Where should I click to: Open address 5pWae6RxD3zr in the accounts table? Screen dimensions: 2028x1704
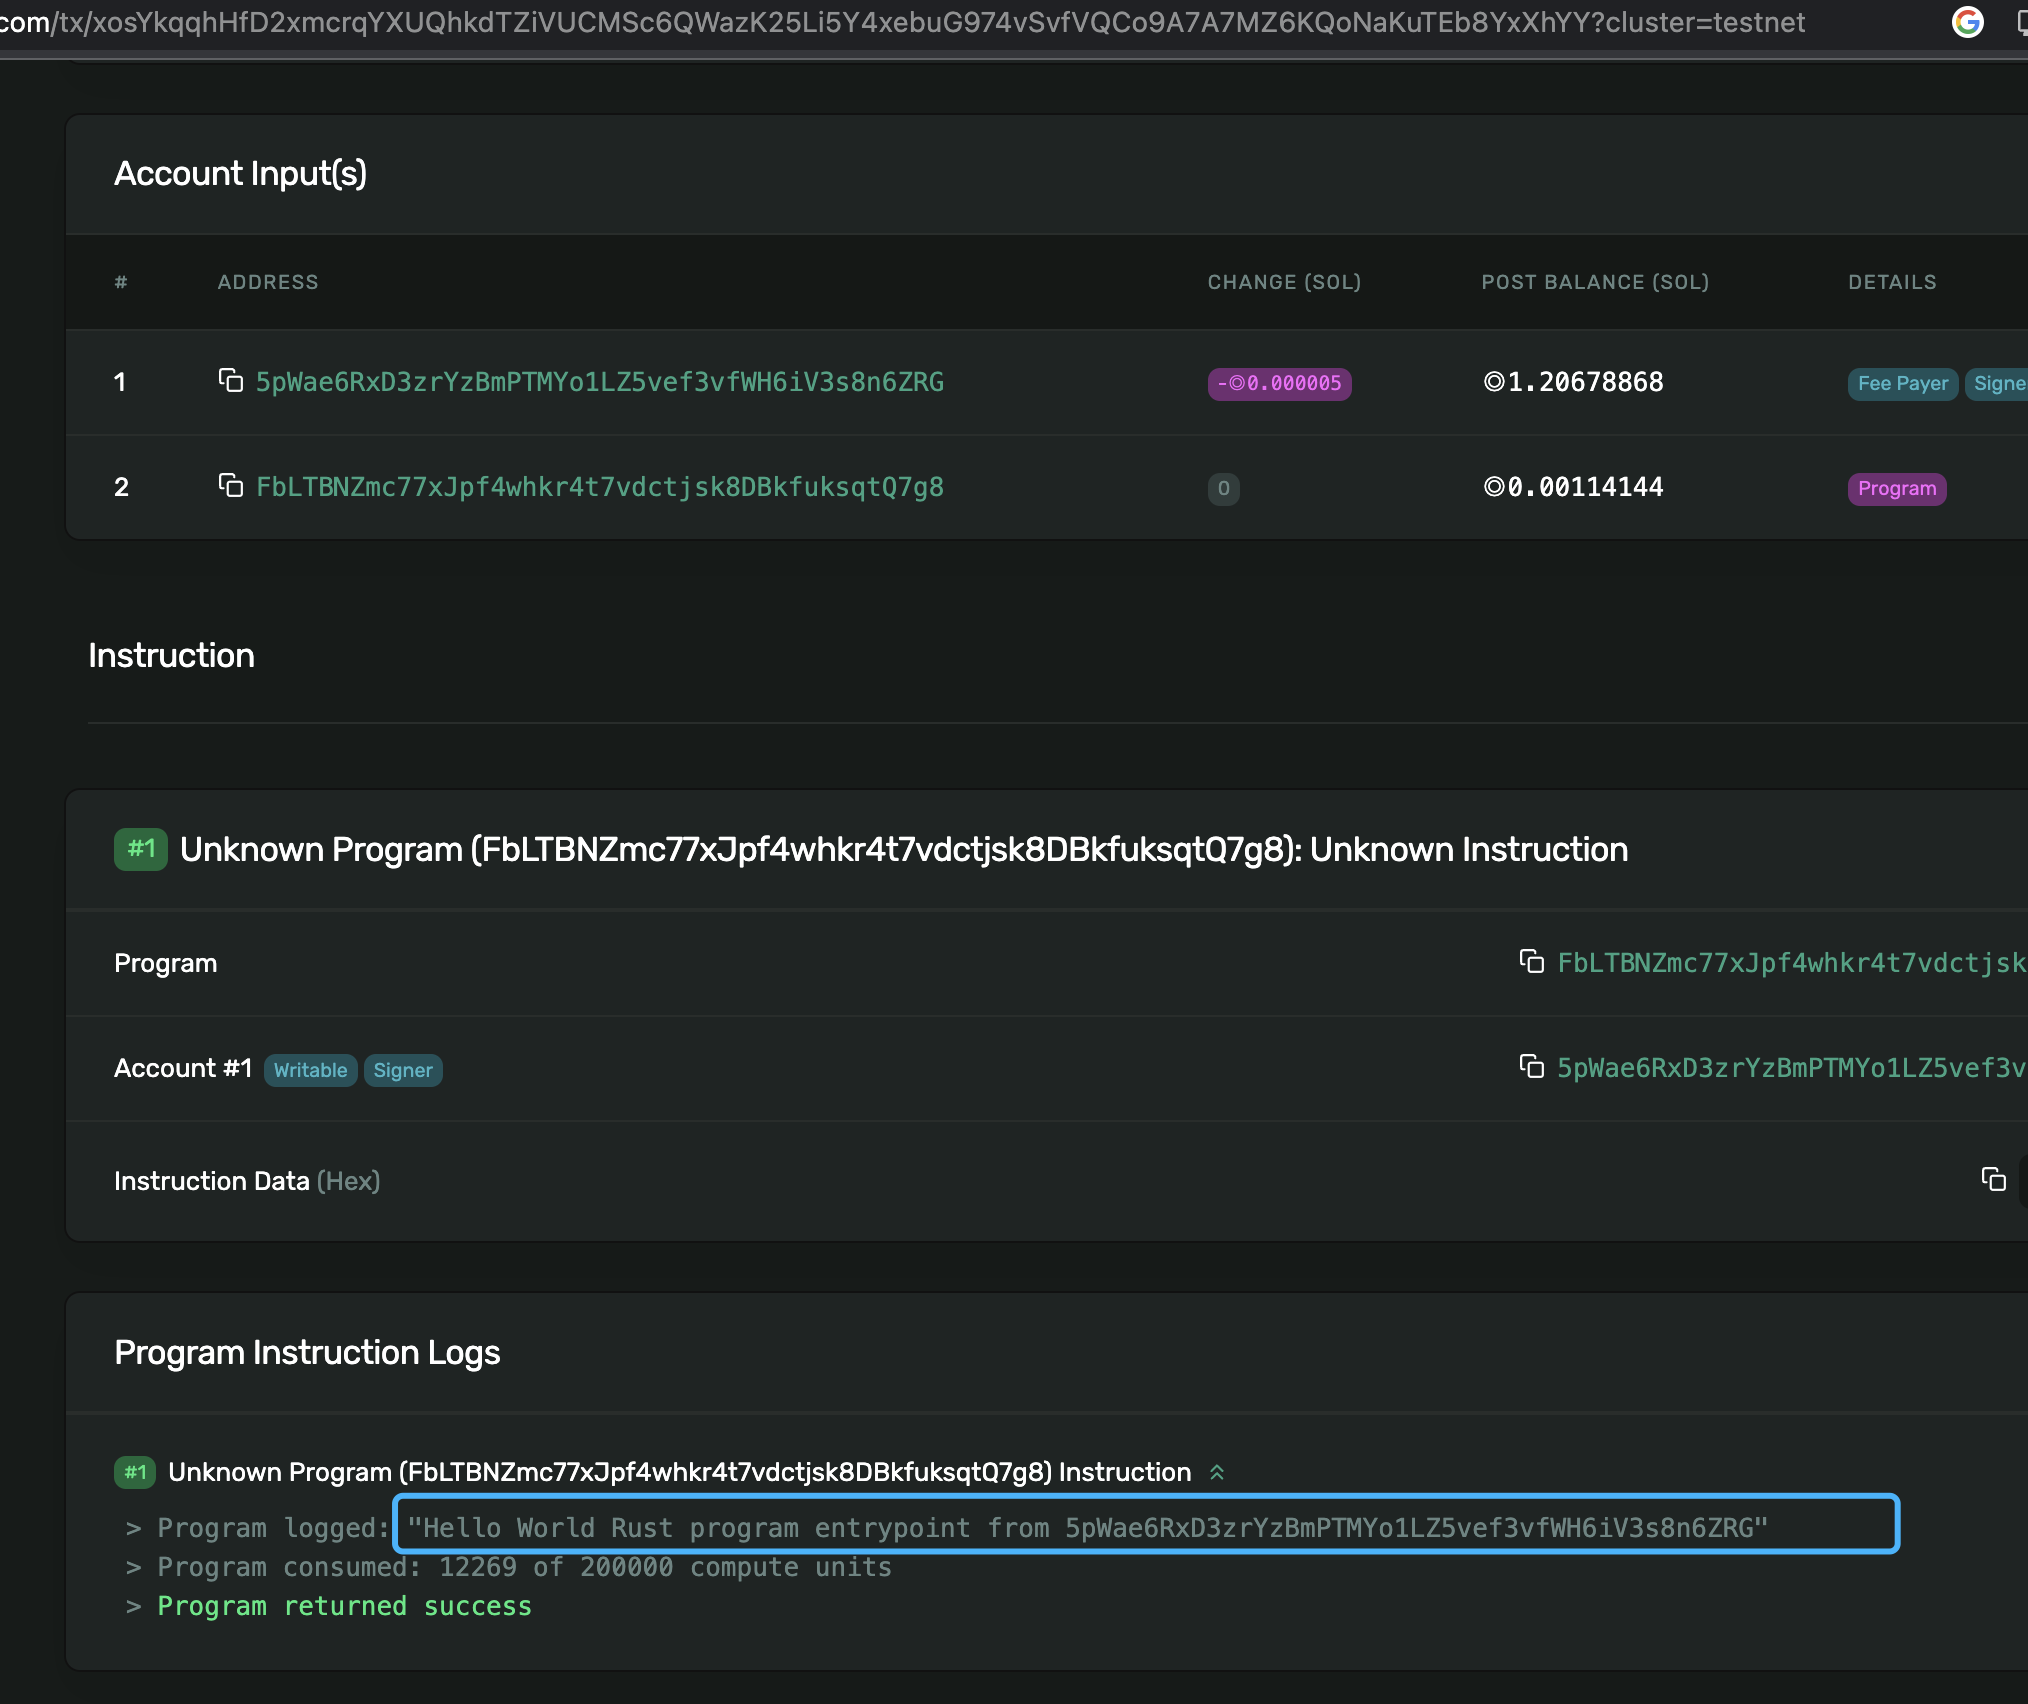tap(599, 382)
